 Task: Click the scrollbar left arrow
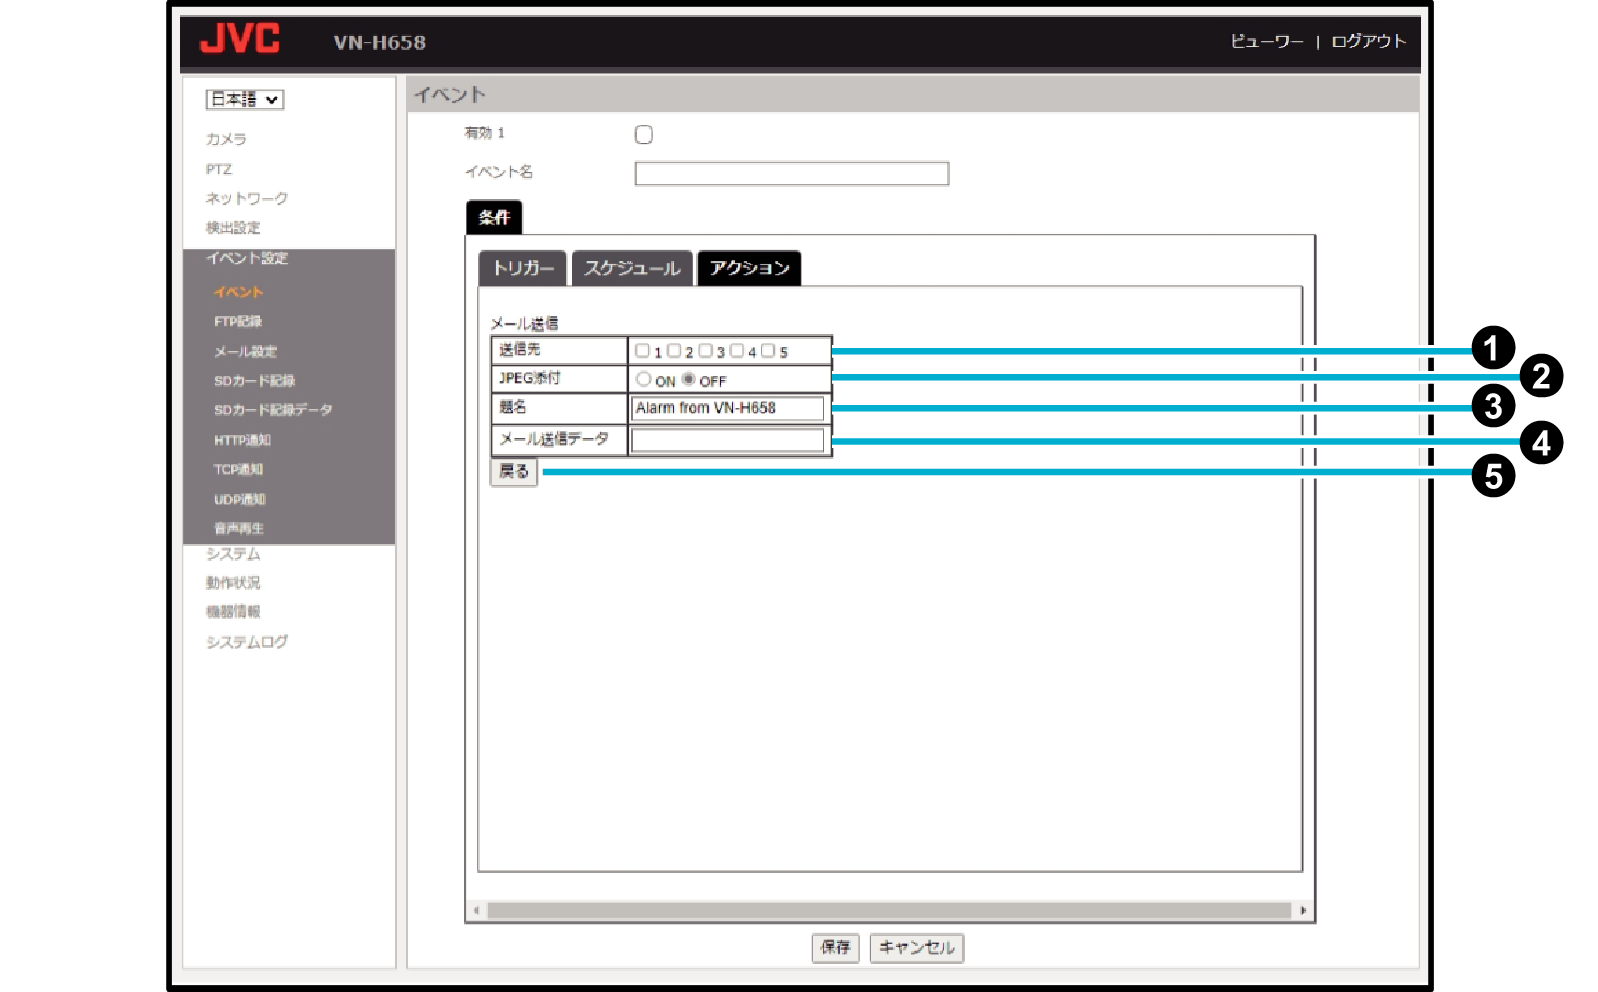pos(477,911)
